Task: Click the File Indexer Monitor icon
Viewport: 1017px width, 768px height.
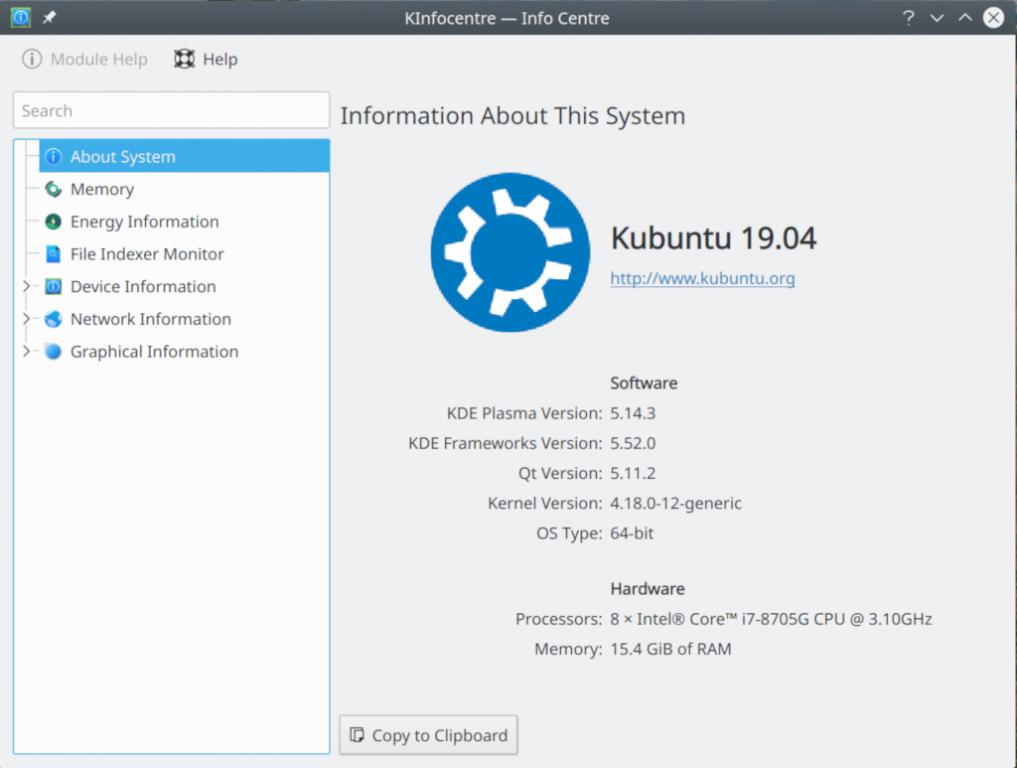Action: coord(53,255)
